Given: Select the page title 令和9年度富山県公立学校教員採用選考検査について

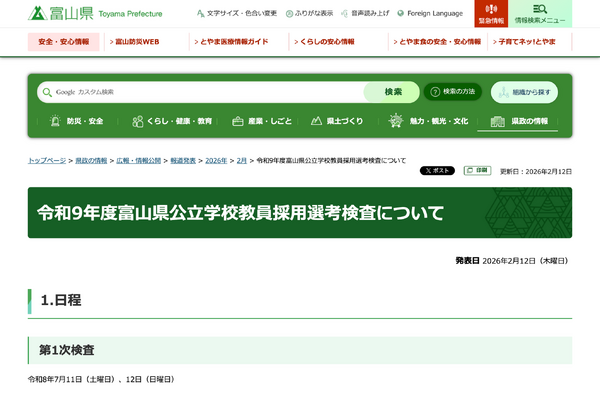Looking at the screenshot, I should [x=240, y=213].
